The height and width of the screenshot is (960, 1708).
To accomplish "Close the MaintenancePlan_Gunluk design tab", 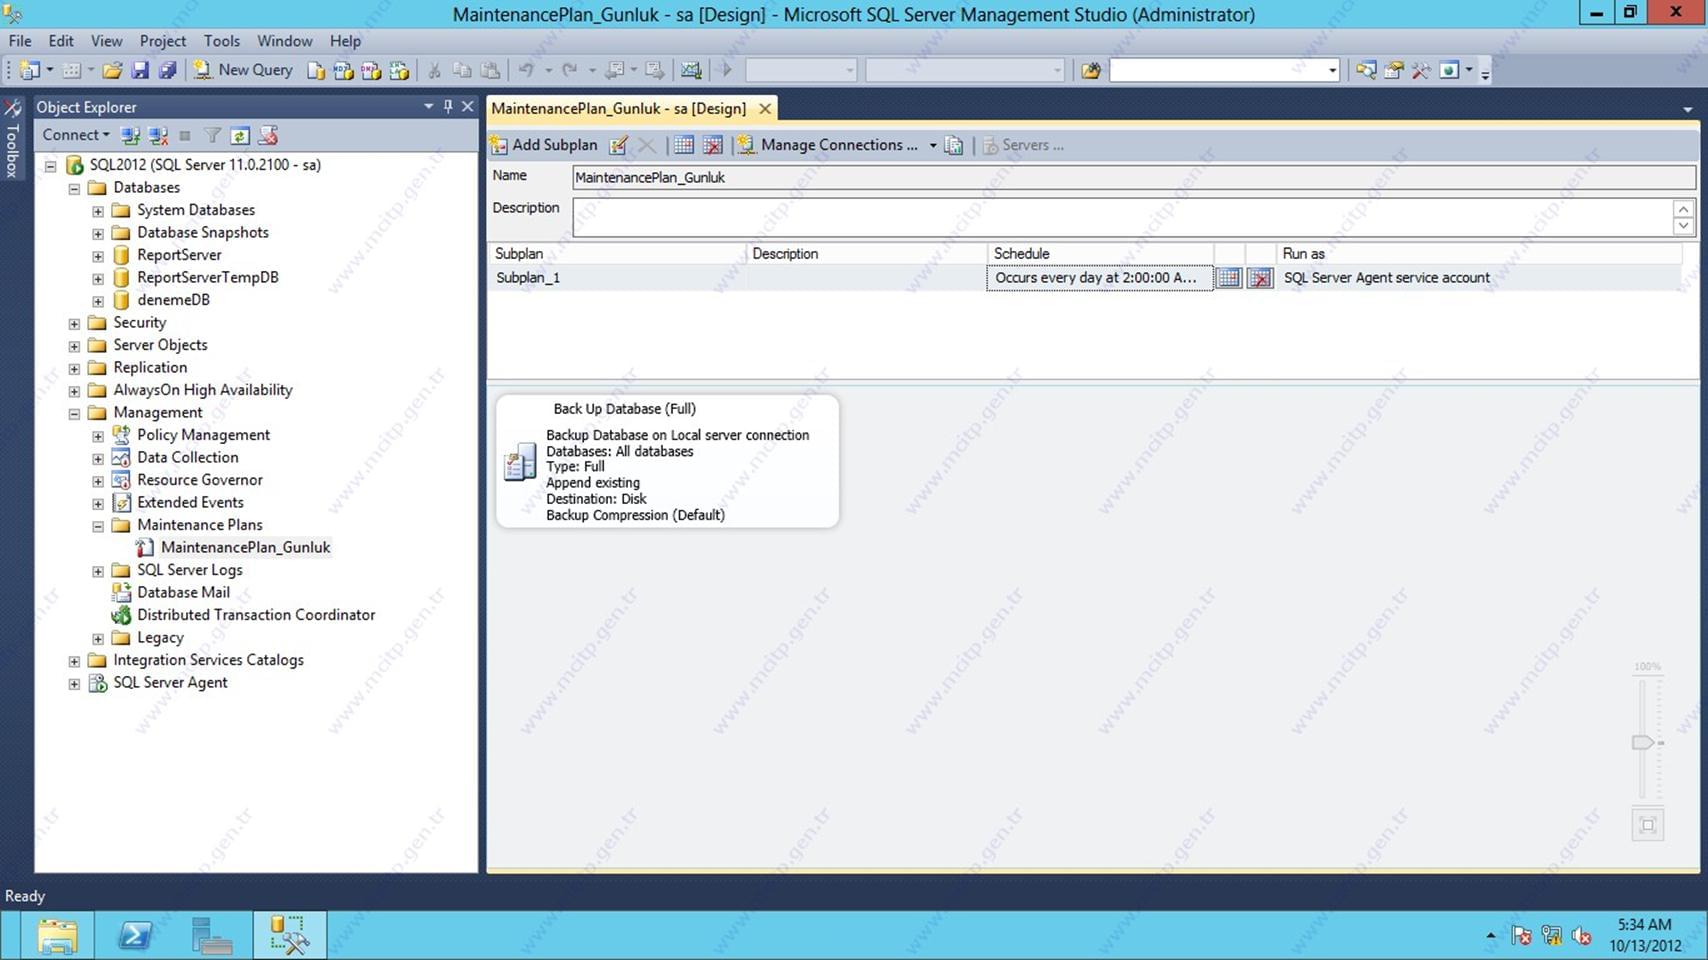I will (765, 108).
